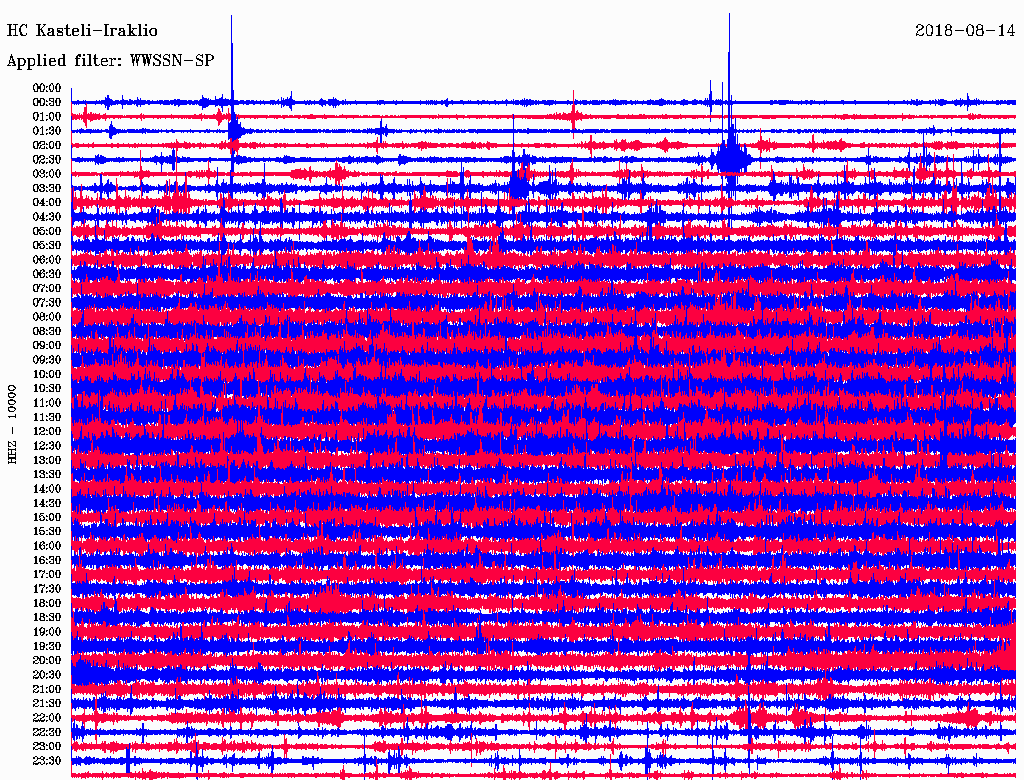
Task: Click the '02:30' time label
Action: tap(47, 159)
